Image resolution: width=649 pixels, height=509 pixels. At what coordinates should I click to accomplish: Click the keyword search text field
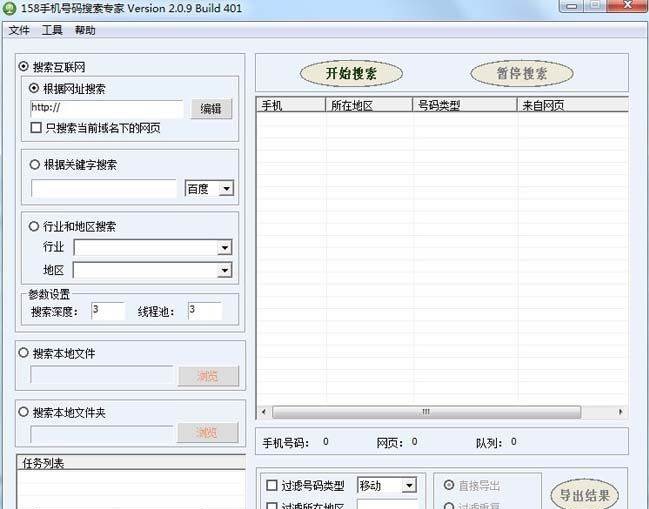104,189
